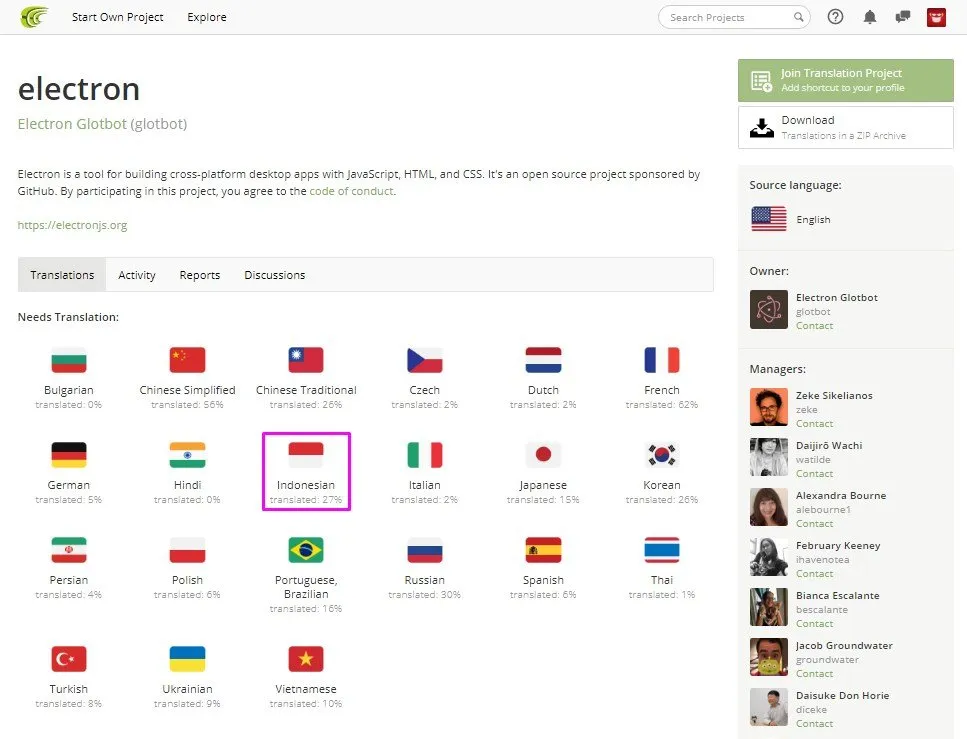Click the Join Translation Project button
The width and height of the screenshot is (967, 739).
(x=846, y=80)
